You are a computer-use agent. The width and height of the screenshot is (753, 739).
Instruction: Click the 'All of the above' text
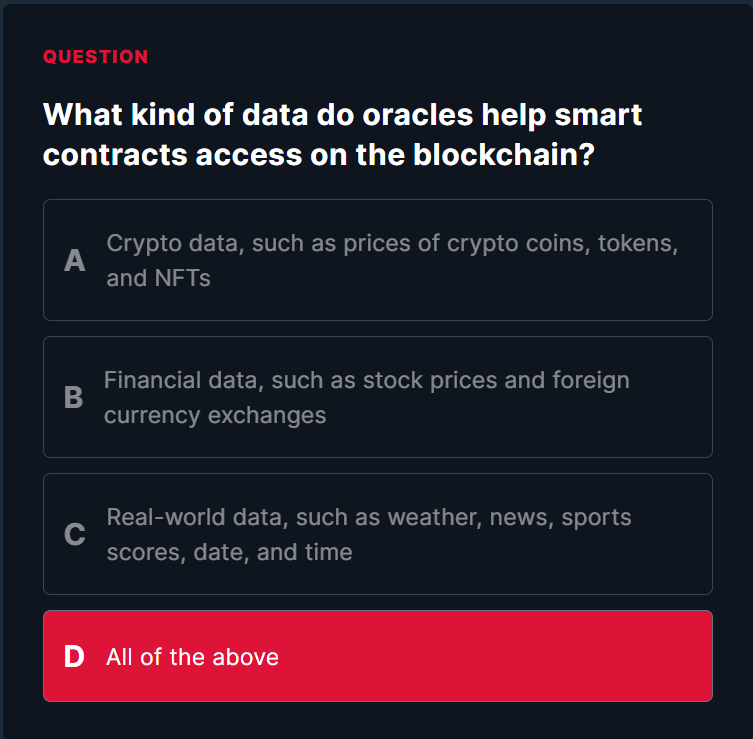coord(192,657)
